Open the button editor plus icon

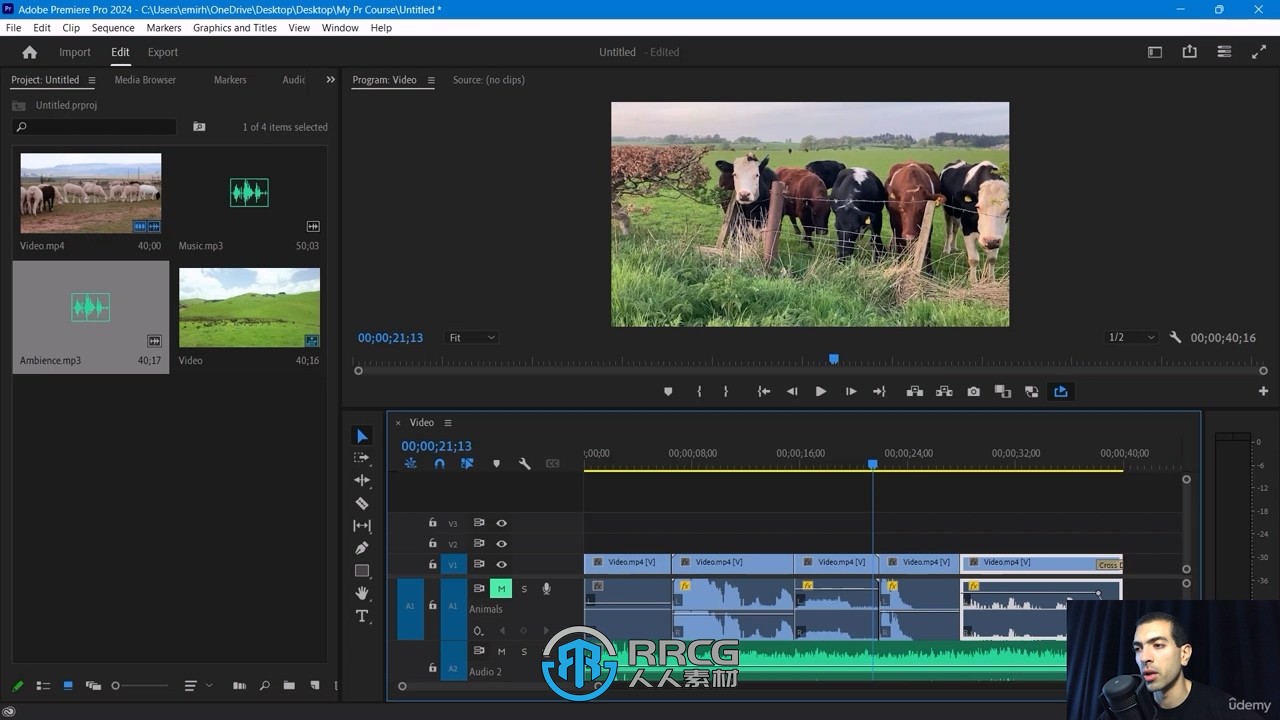(1263, 391)
